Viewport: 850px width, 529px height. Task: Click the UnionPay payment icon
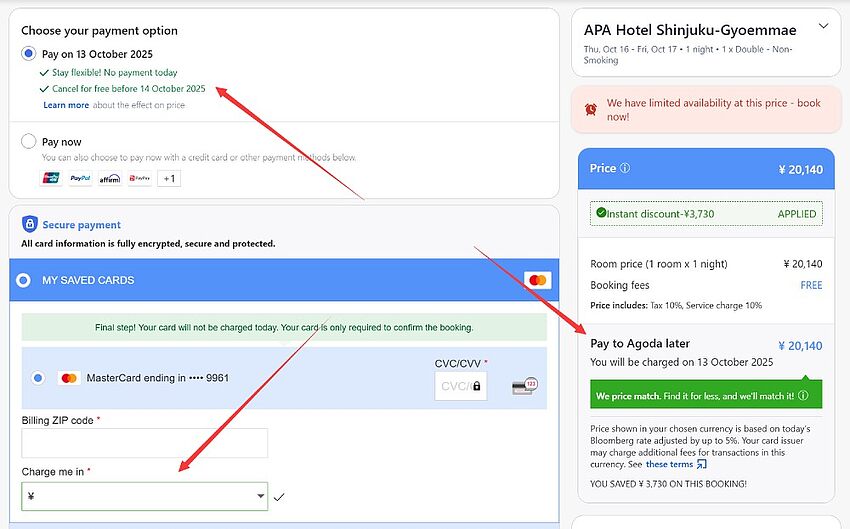click(x=51, y=178)
